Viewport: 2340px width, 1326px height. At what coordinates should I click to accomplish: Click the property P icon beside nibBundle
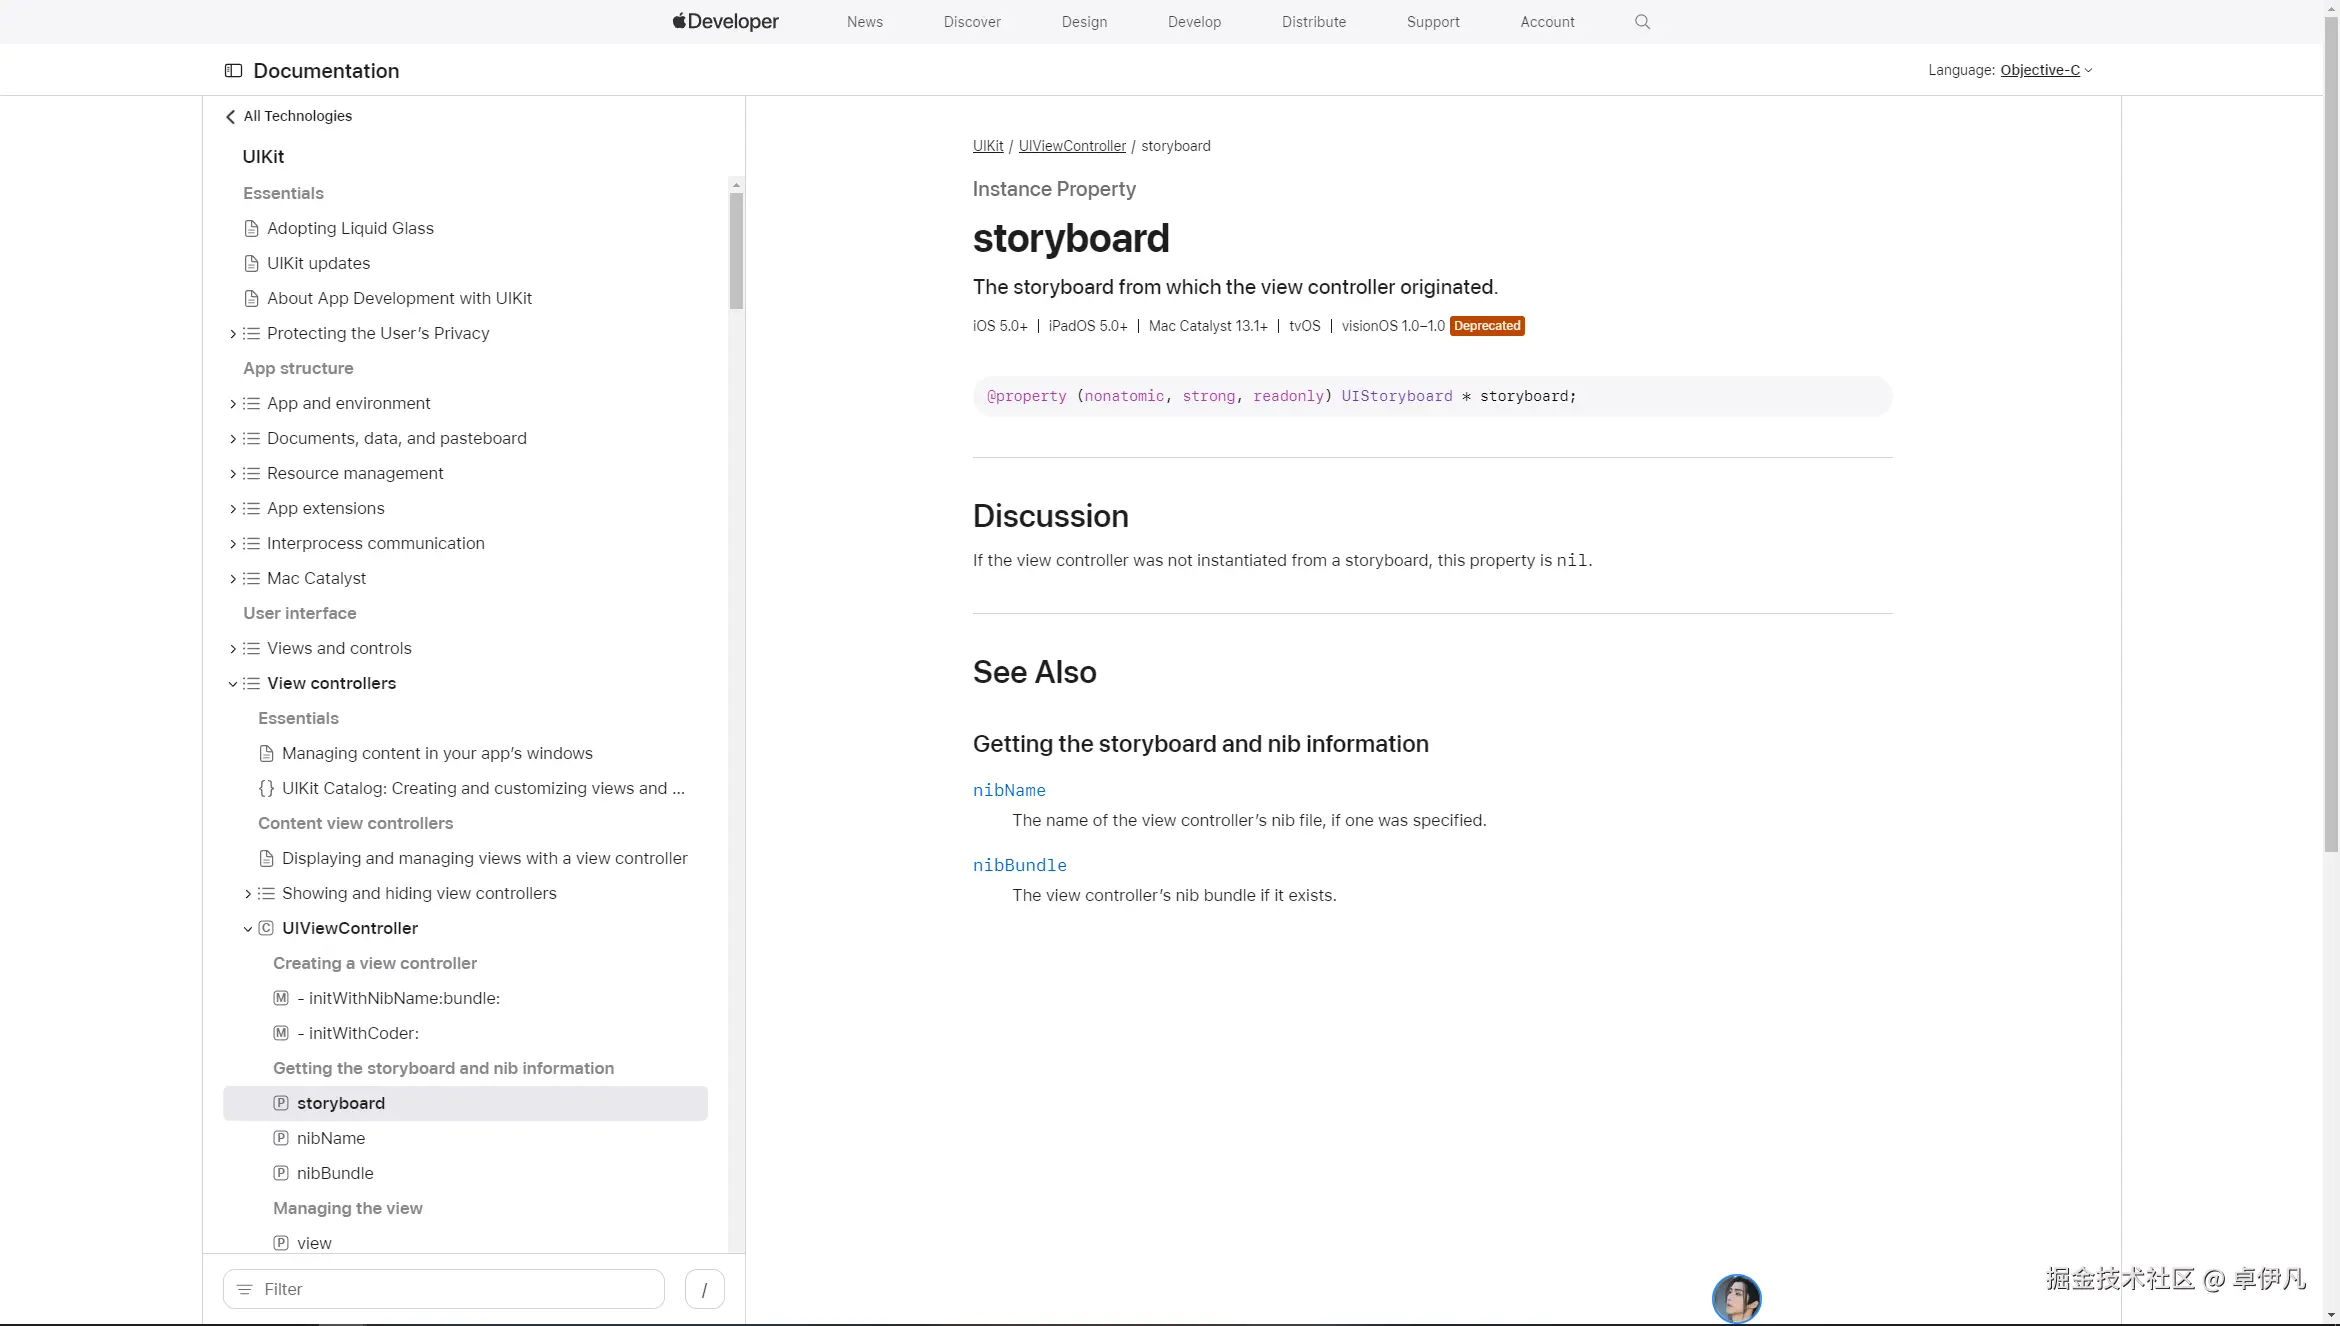coord(281,1173)
